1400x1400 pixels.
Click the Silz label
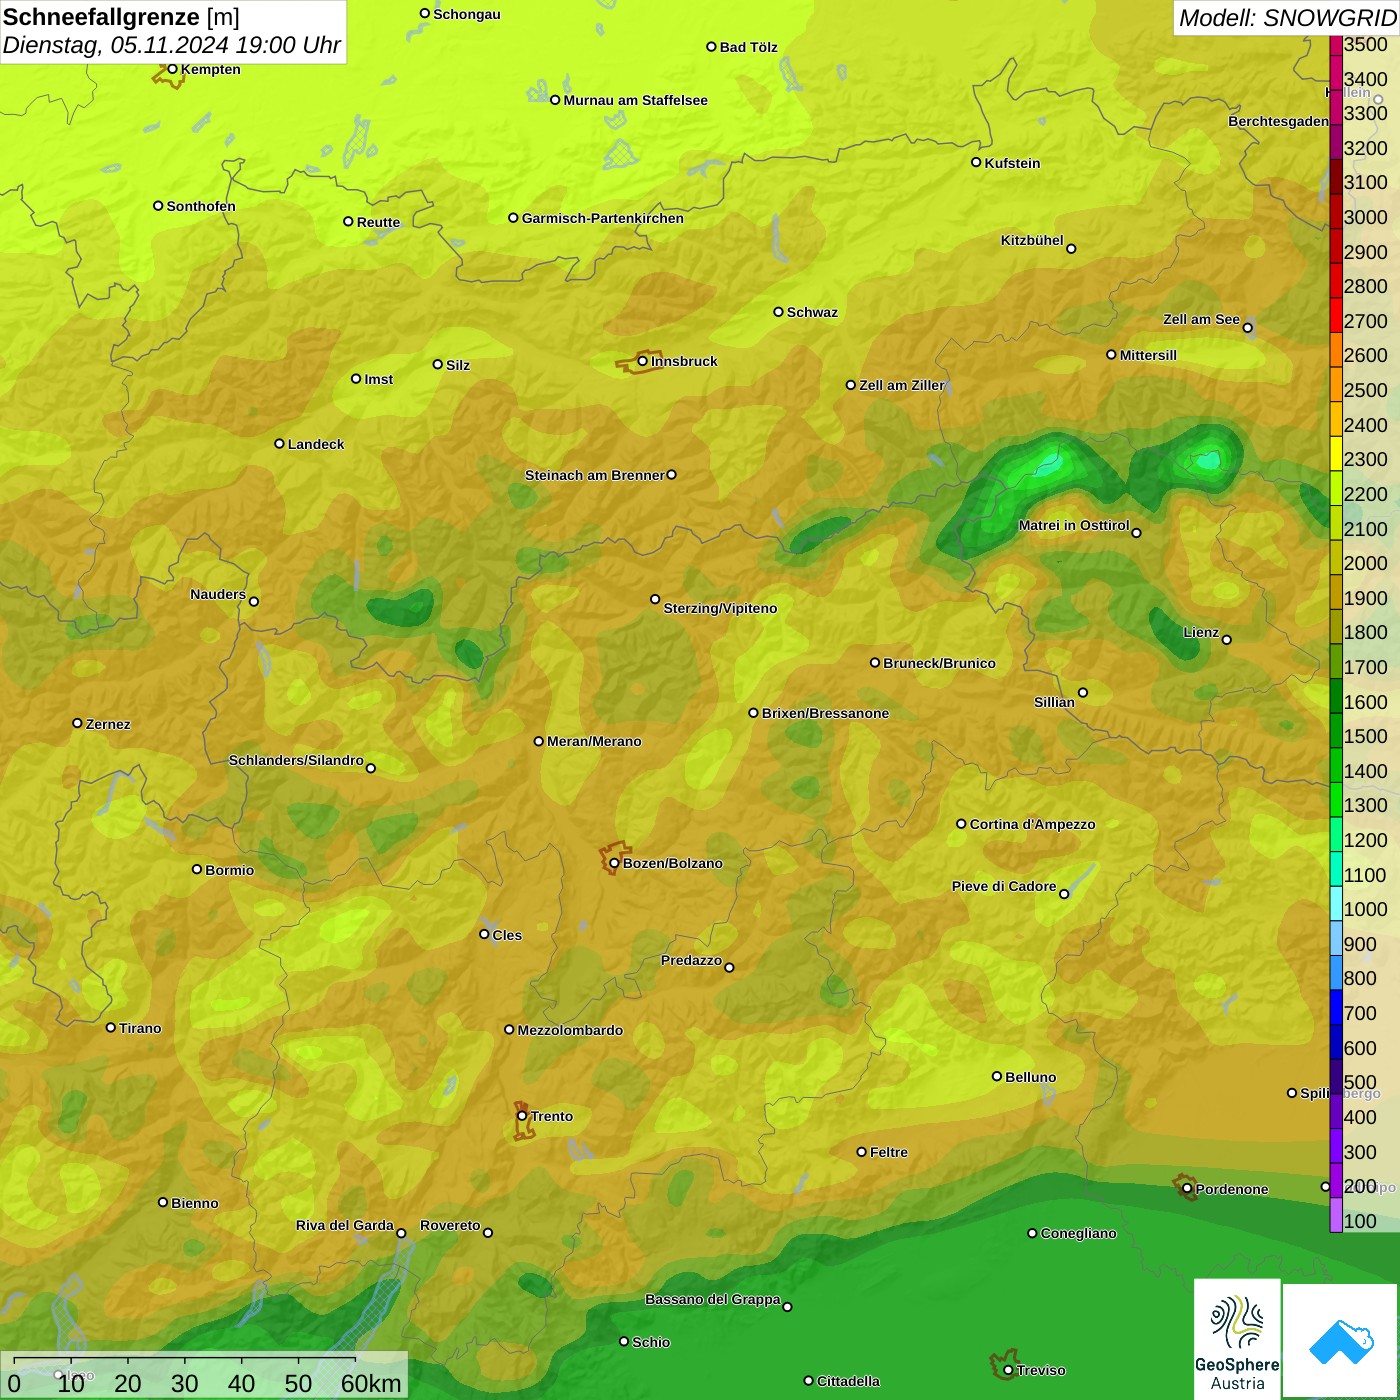pos(458,365)
